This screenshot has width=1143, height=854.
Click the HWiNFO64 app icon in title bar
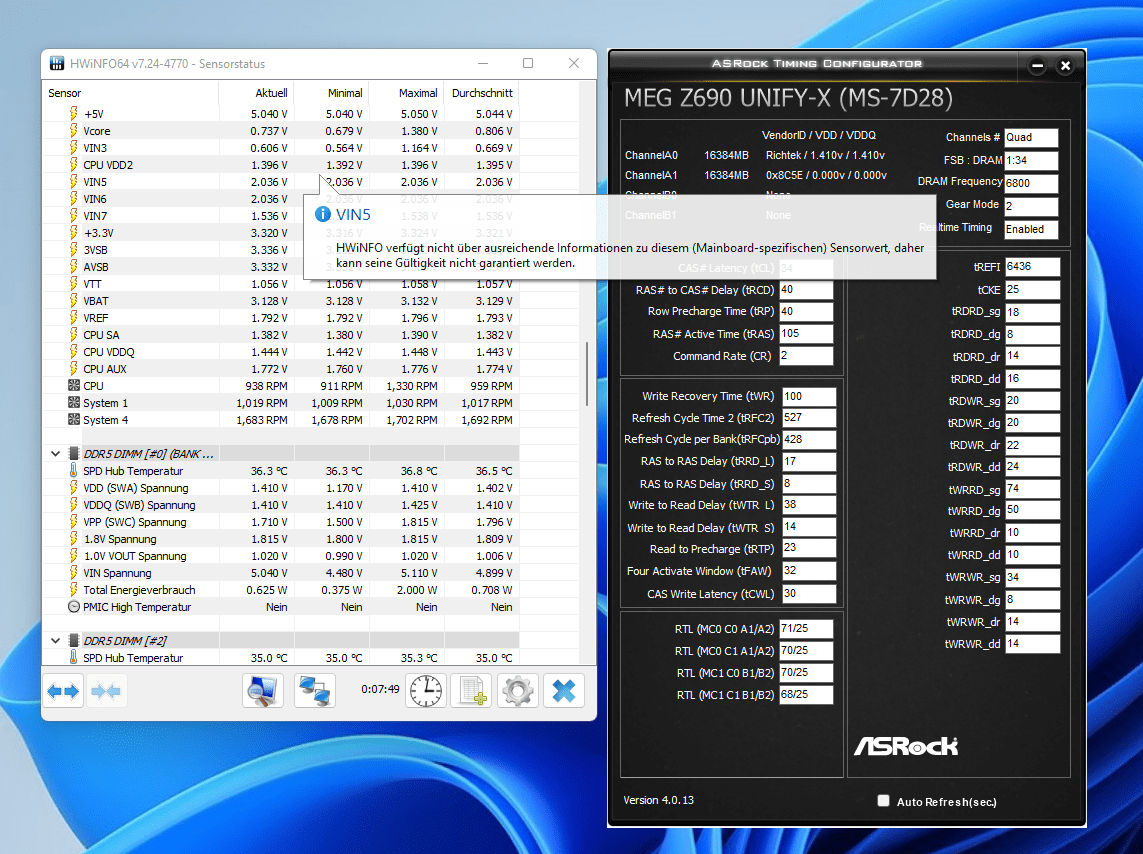coord(57,63)
